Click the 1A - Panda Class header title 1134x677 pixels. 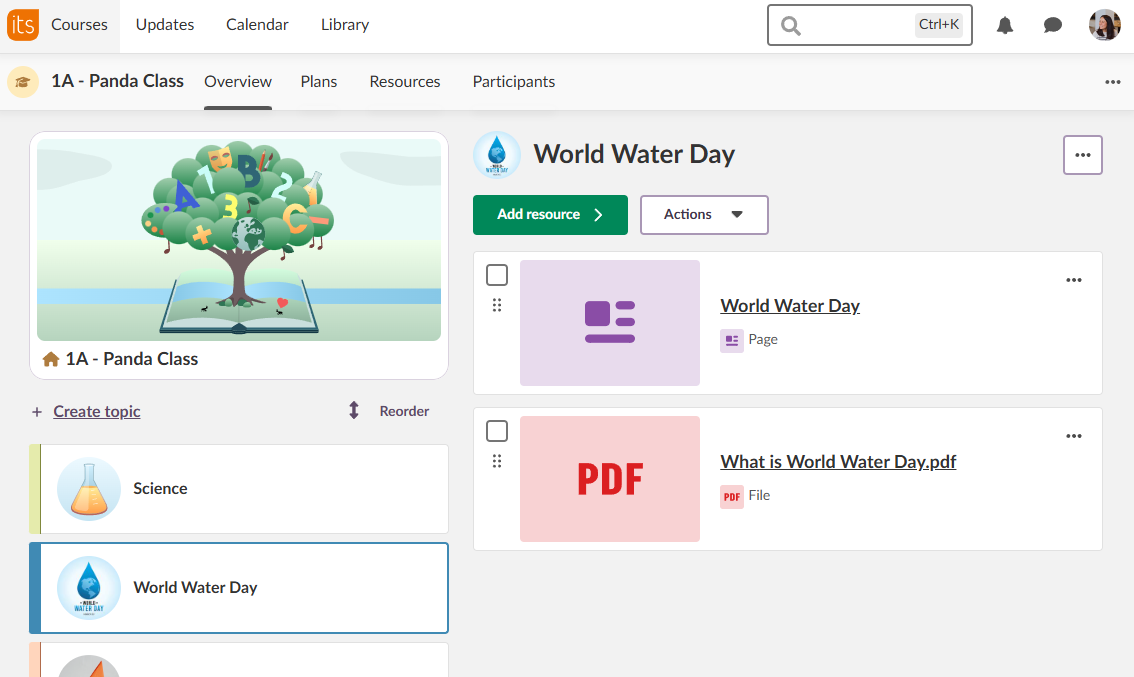point(117,81)
